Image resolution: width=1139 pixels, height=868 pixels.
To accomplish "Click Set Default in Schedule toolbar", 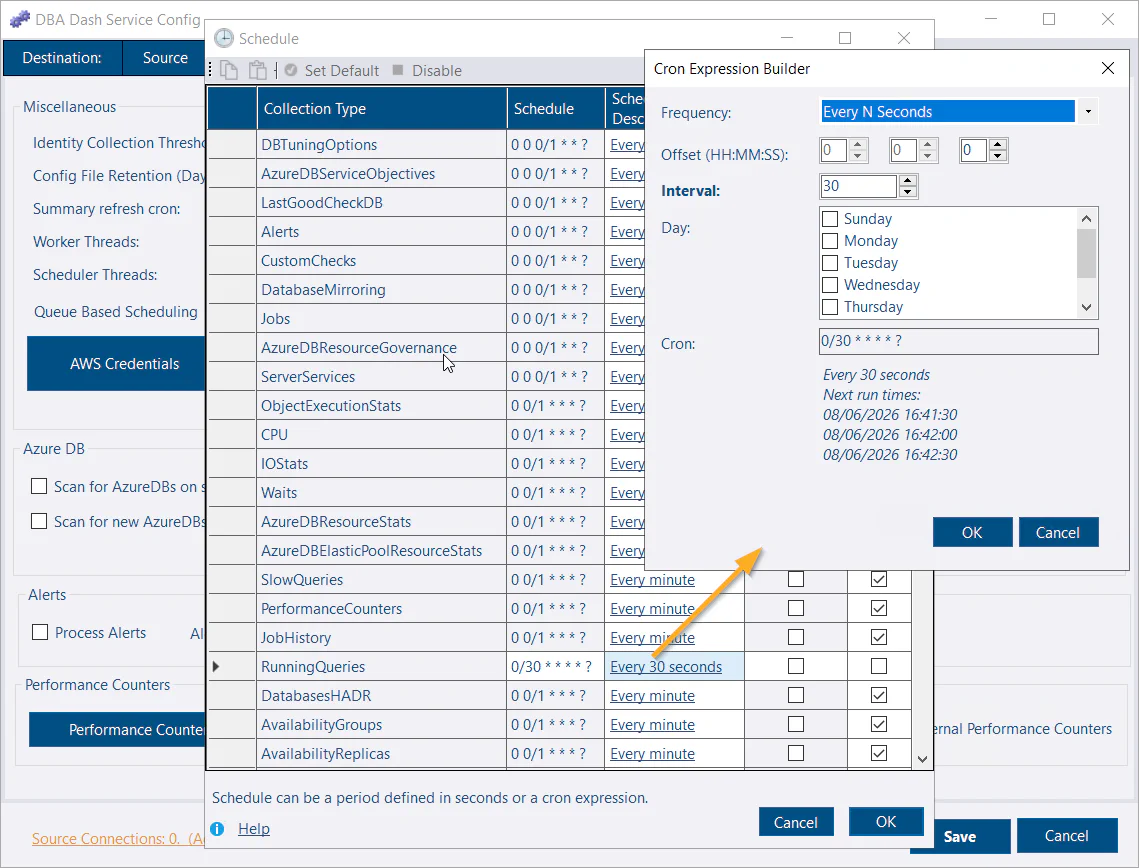I will [x=332, y=70].
